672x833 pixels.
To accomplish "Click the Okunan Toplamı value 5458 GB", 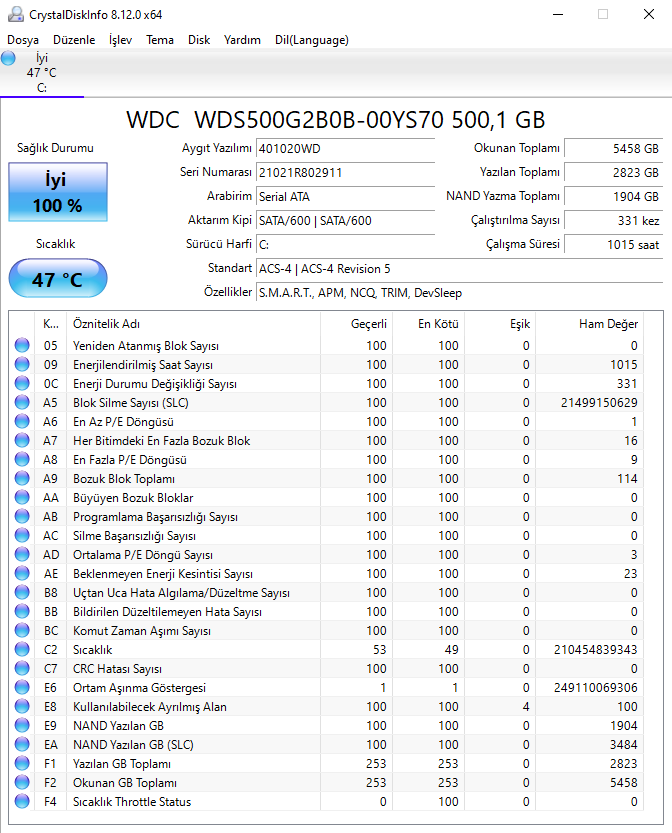I will point(614,149).
